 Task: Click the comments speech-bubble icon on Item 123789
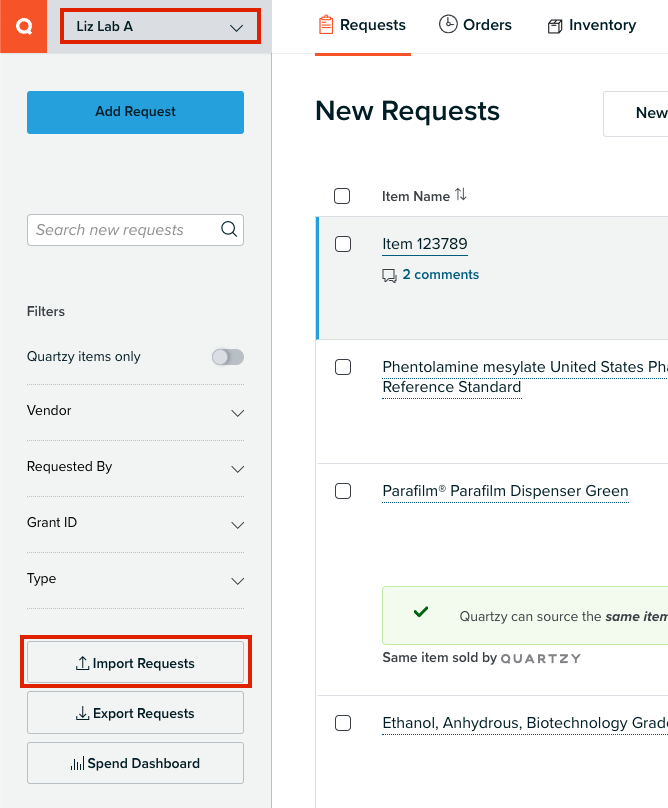click(x=389, y=275)
